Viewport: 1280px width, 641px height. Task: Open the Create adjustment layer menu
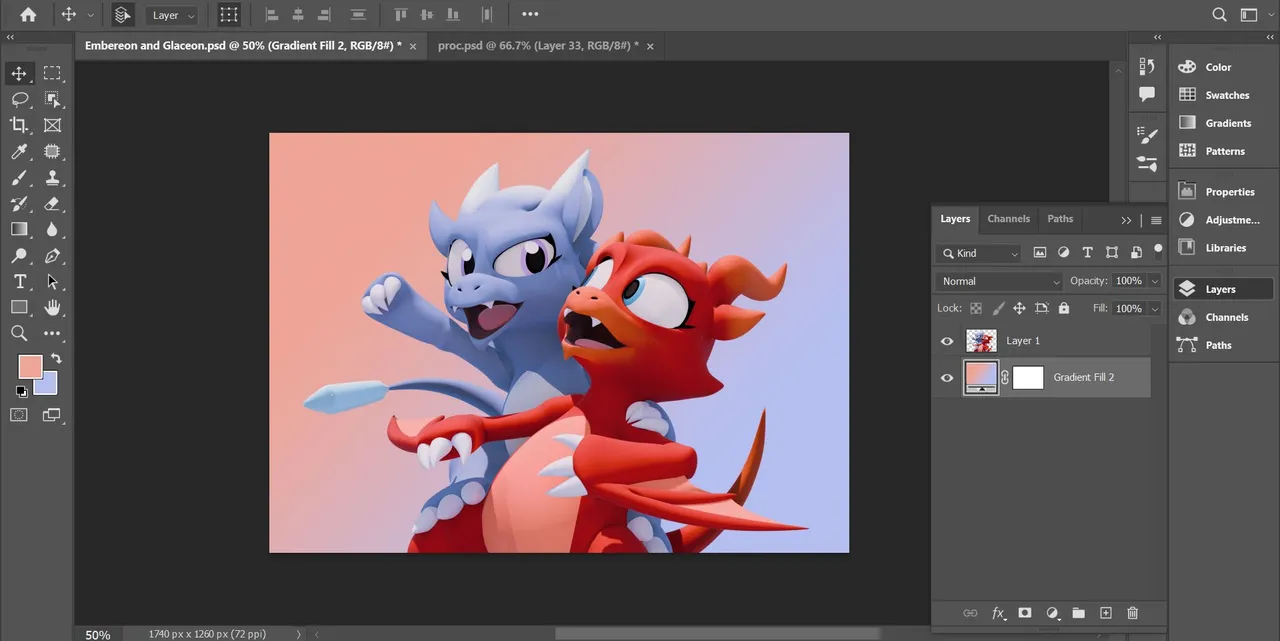pos(1052,613)
